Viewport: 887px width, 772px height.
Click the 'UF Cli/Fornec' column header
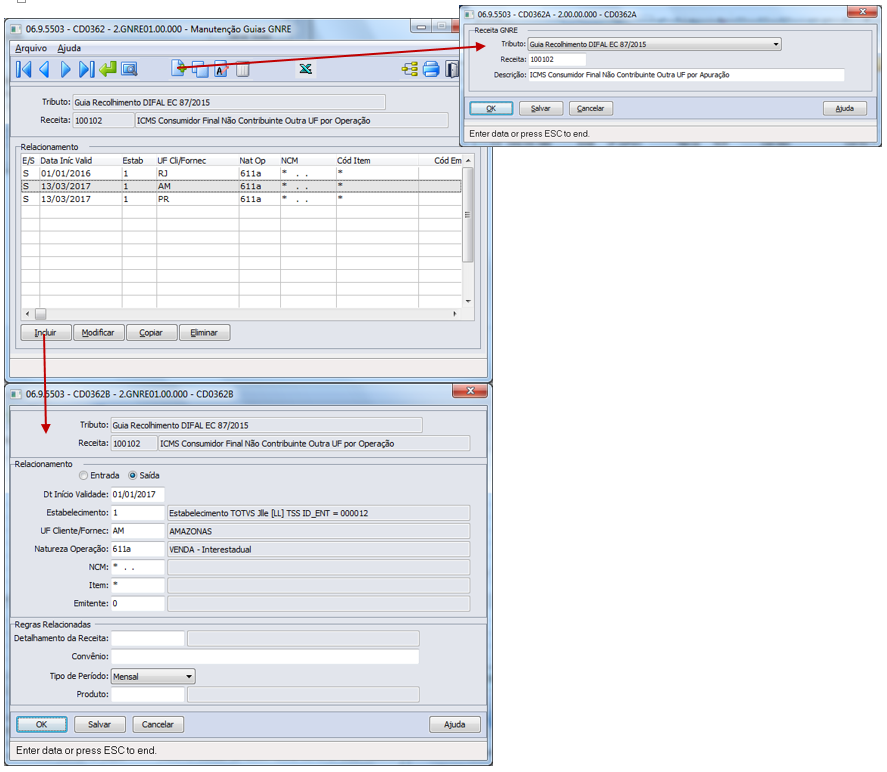tap(197, 161)
